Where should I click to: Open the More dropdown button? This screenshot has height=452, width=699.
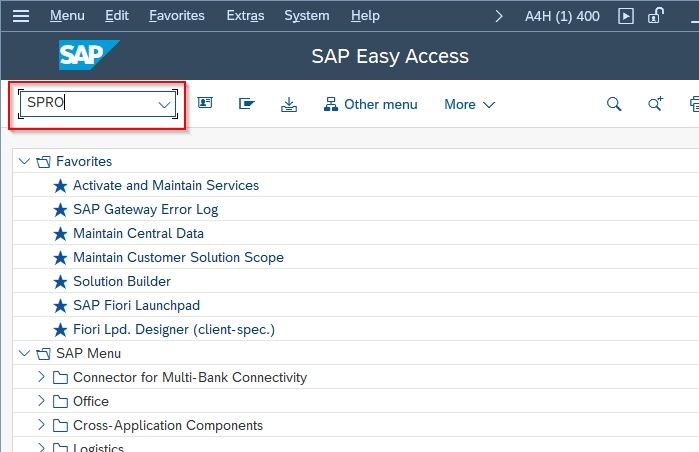pyautogui.click(x=469, y=104)
